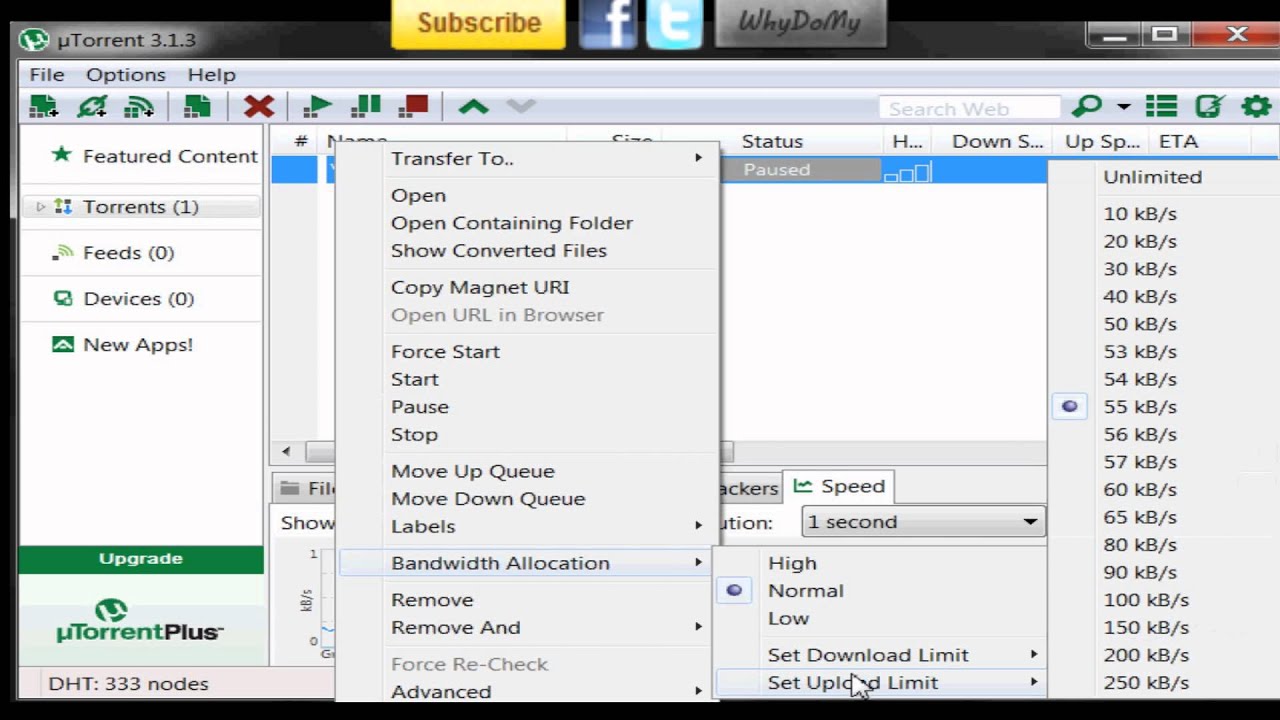
Task: Select the 55 kB/s upload limit
Action: tap(1140, 407)
